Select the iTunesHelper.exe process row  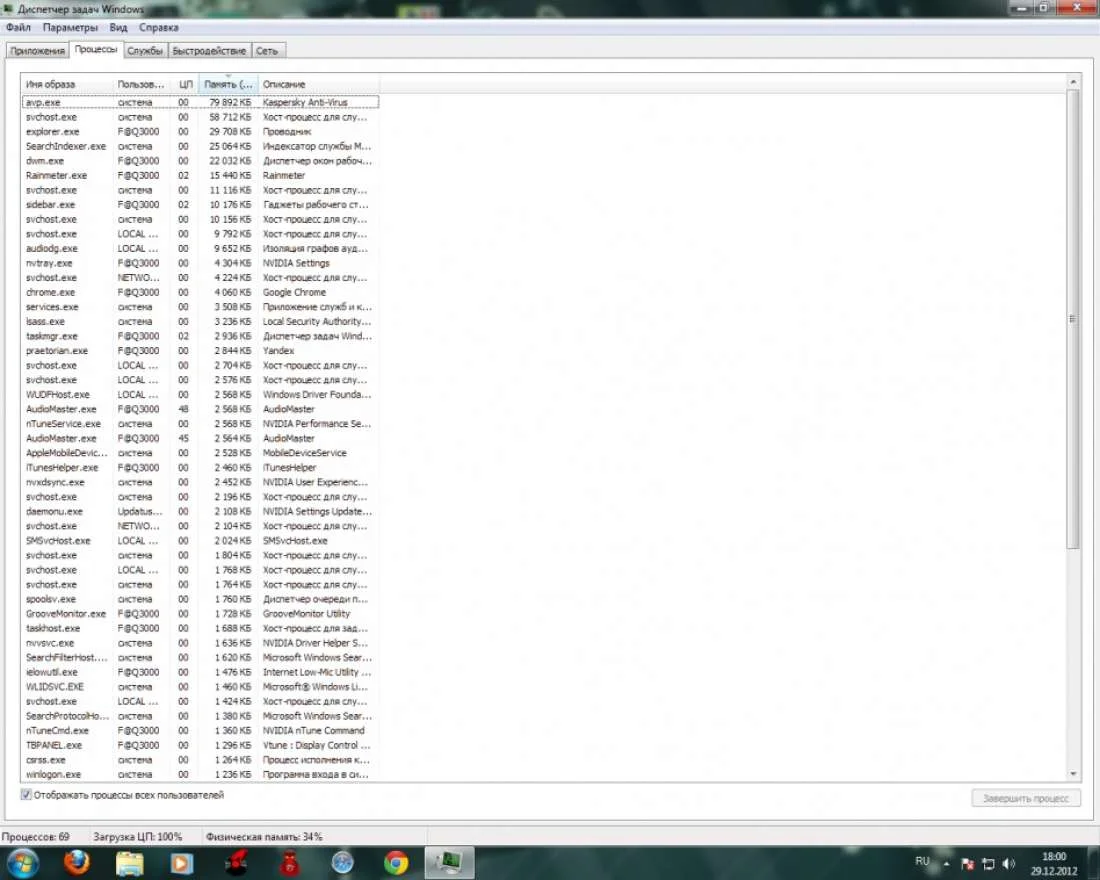pyautogui.click(x=200, y=468)
